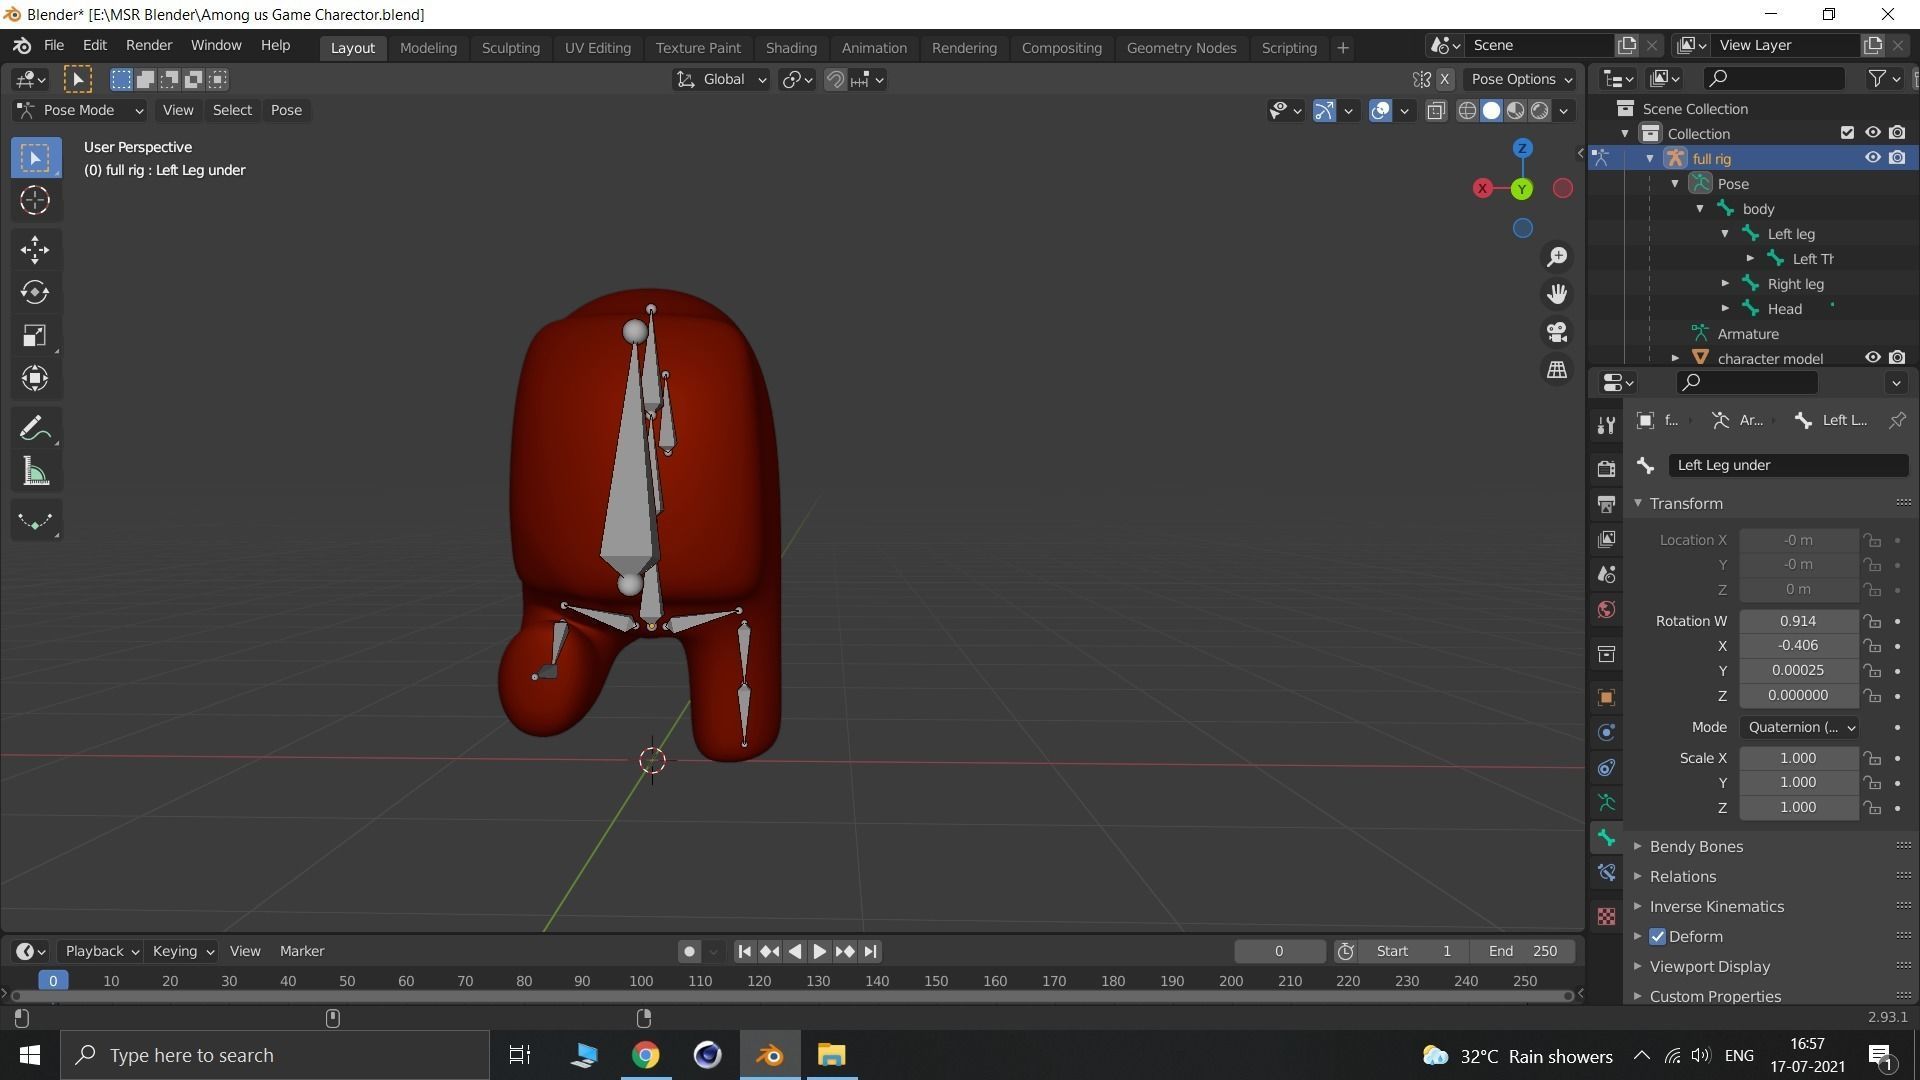This screenshot has height=1080, width=1920.
Task: Switch to material preview shading
Action: click(x=1516, y=111)
